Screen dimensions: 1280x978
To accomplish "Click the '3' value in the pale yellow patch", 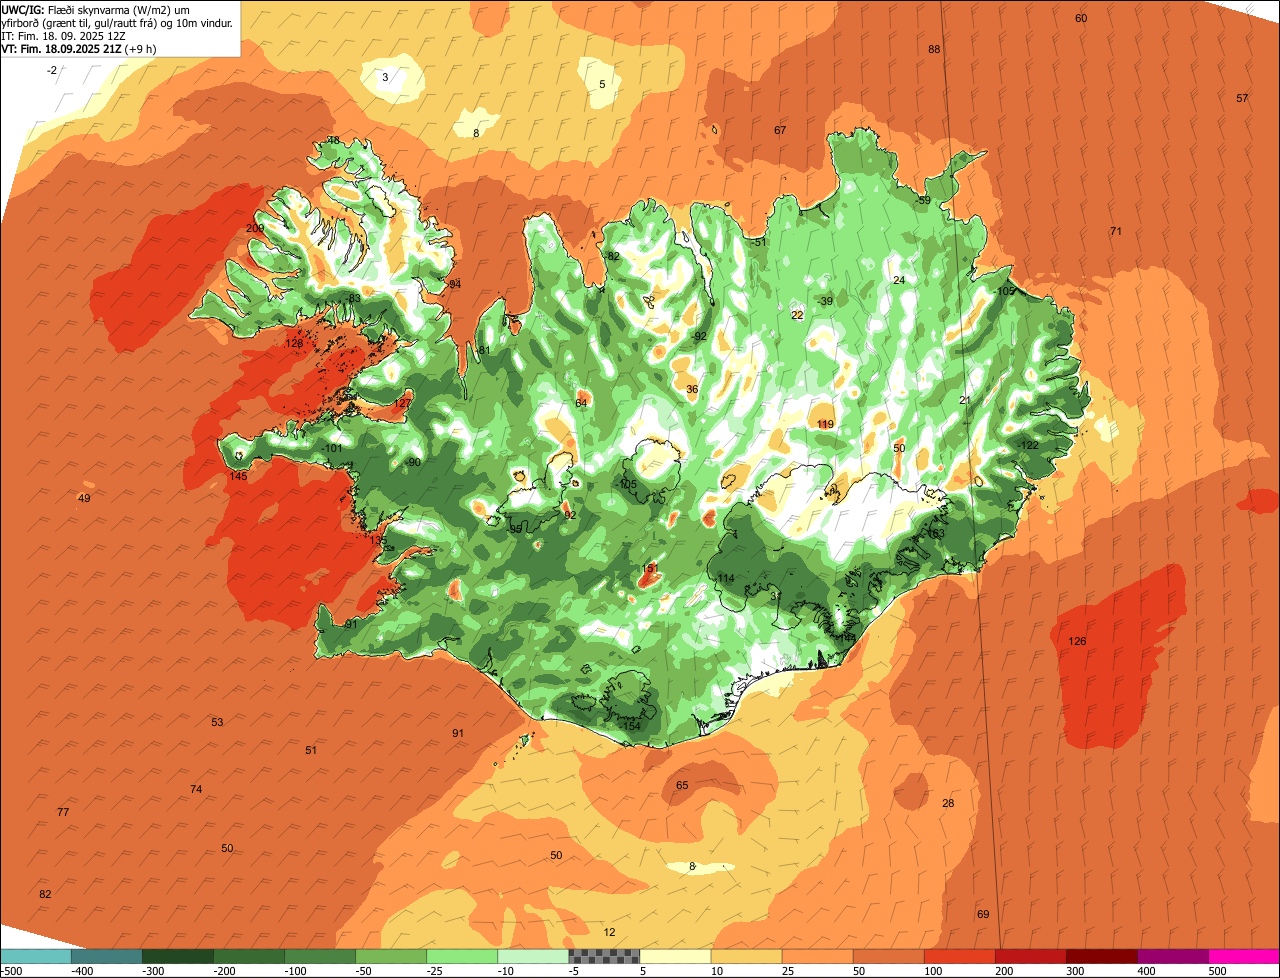I will coord(385,77).
